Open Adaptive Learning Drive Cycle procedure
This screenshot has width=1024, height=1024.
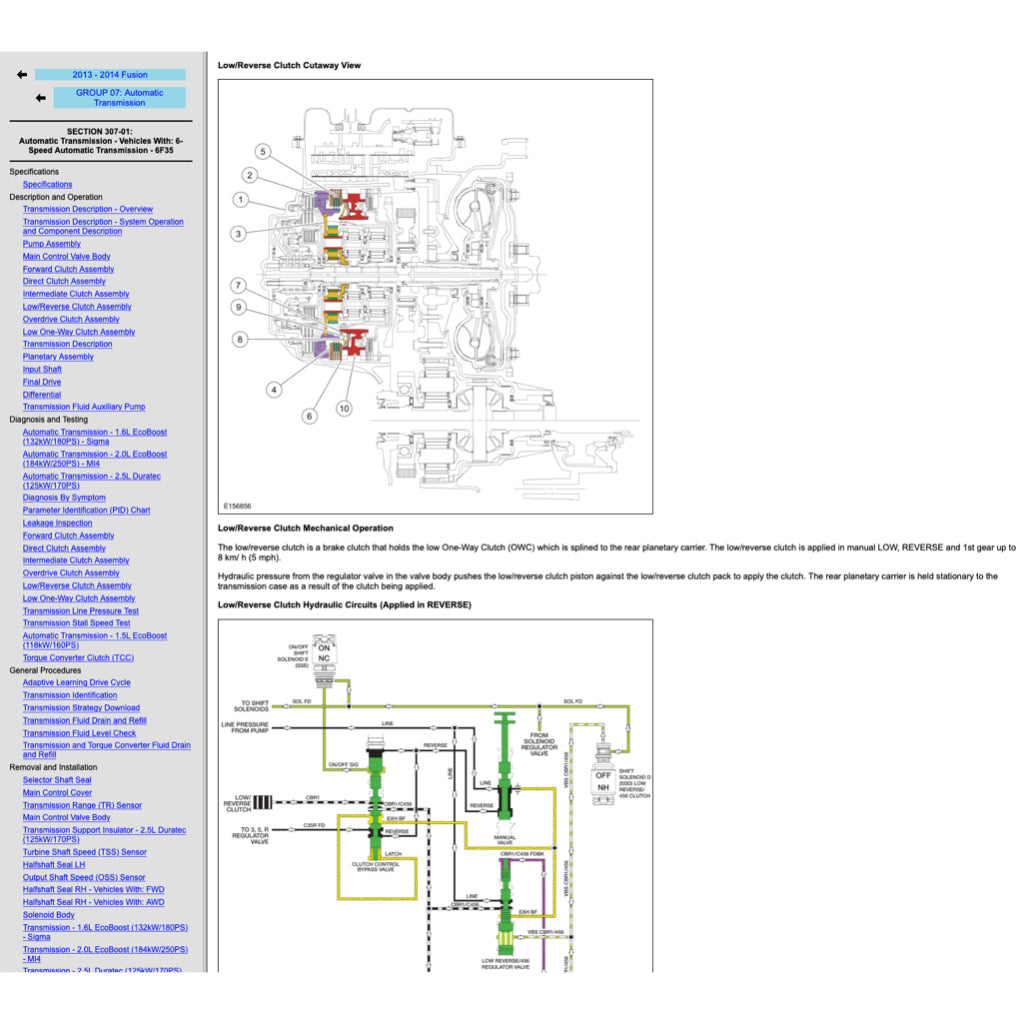tap(77, 683)
